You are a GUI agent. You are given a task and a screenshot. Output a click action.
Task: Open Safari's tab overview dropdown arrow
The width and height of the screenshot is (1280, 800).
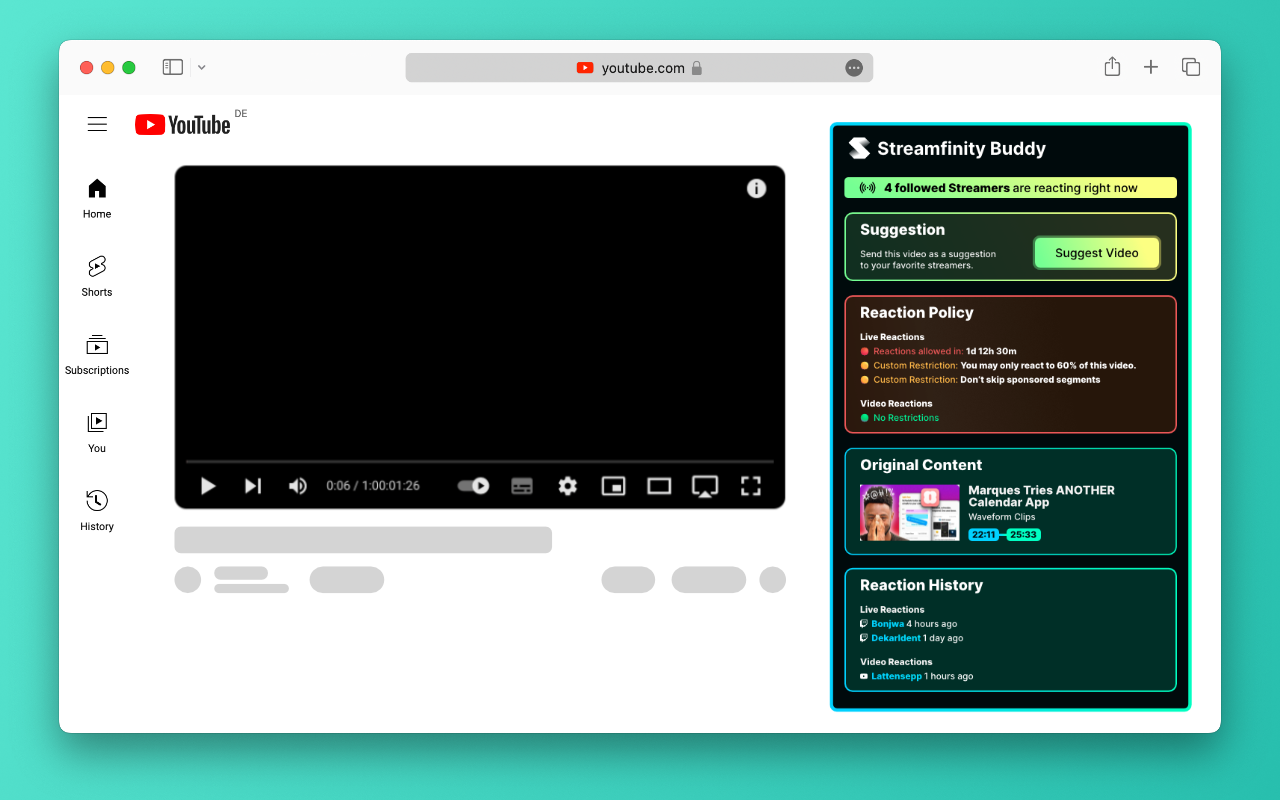point(201,67)
